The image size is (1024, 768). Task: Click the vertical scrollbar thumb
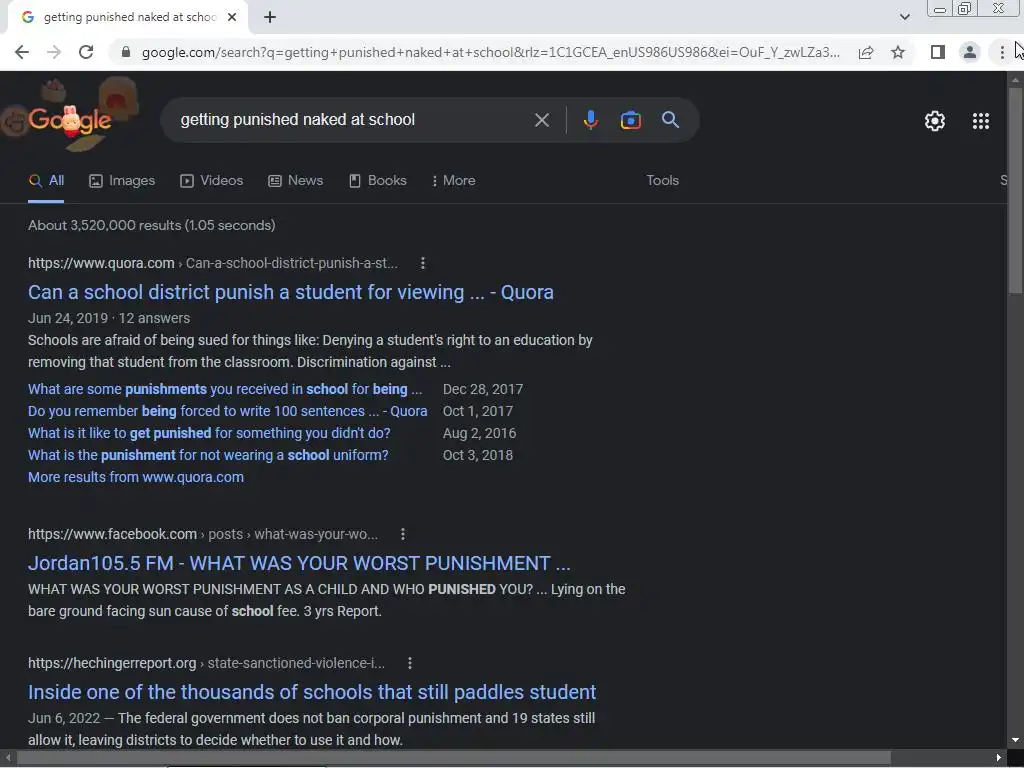click(1015, 190)
